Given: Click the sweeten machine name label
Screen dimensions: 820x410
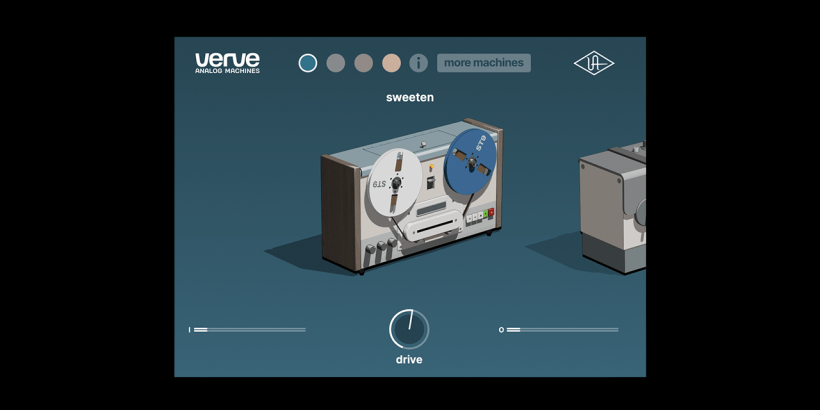Looking at the screenshot, I should pyautogui.click(x=410, y=97).
